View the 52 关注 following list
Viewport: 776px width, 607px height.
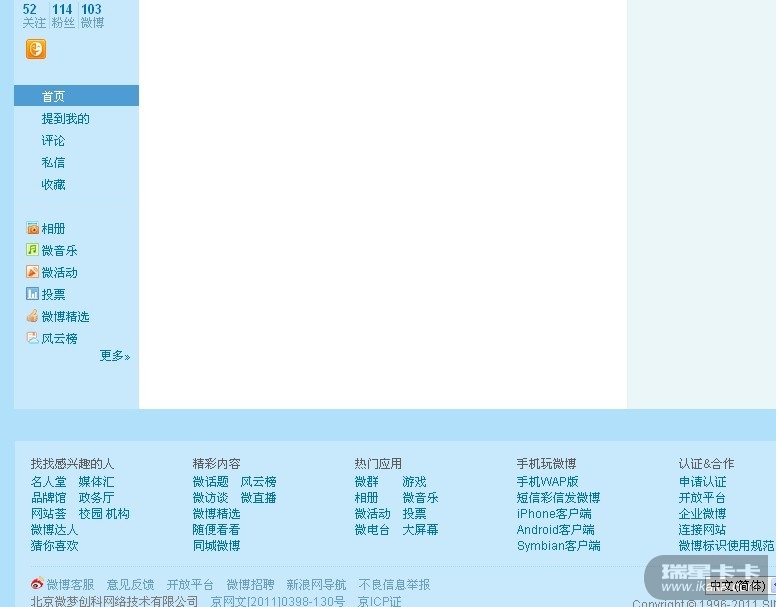click(34, 15)
